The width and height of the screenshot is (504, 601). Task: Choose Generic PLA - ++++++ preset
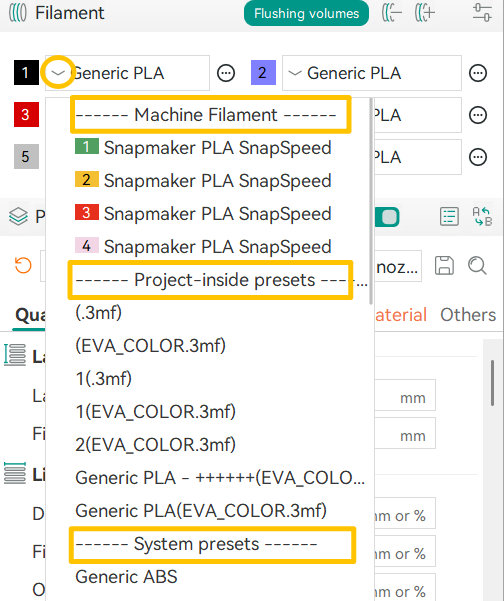coord(220,478)
